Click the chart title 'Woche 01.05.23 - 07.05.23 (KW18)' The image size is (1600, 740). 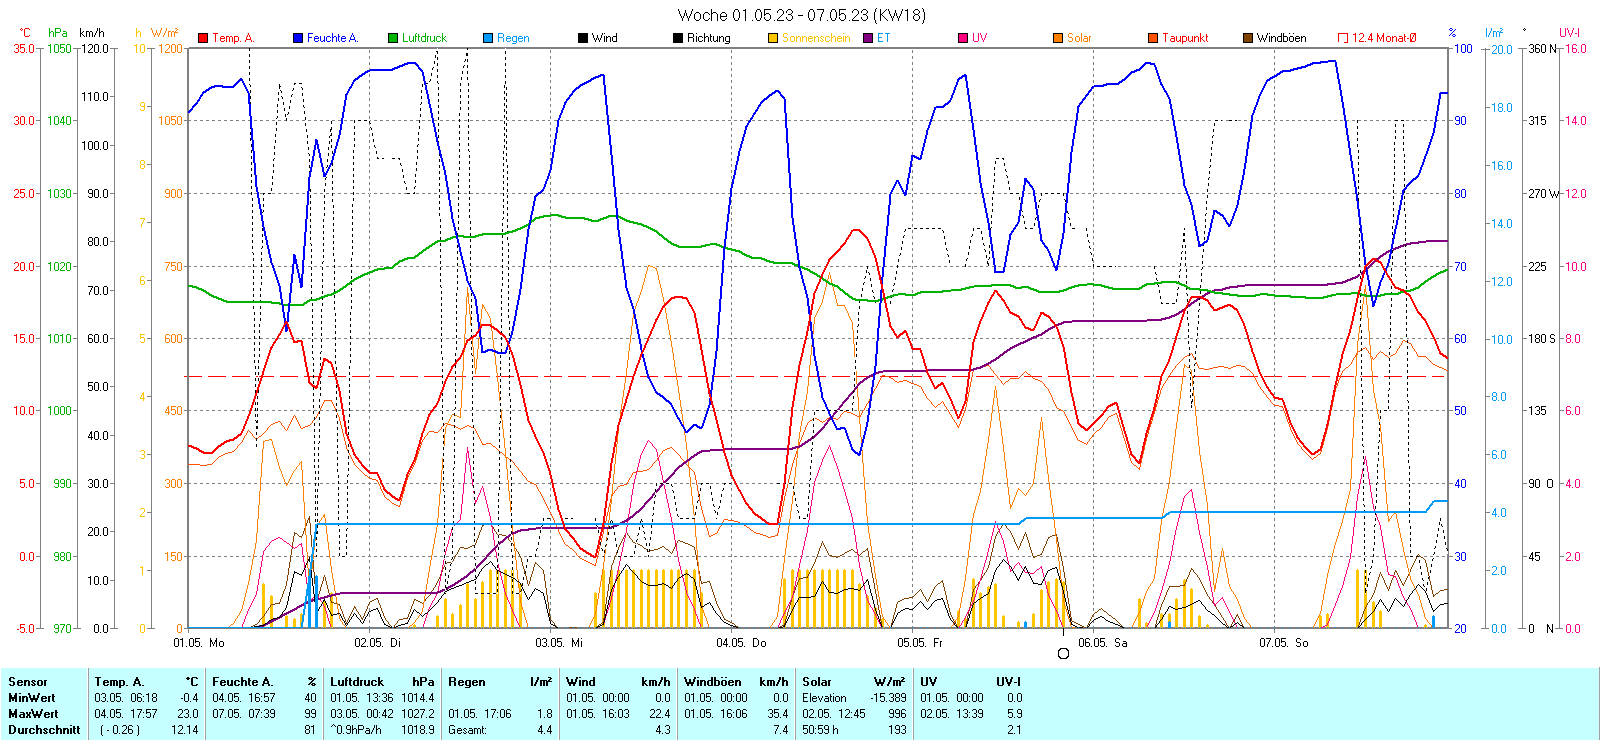[802, 15]
